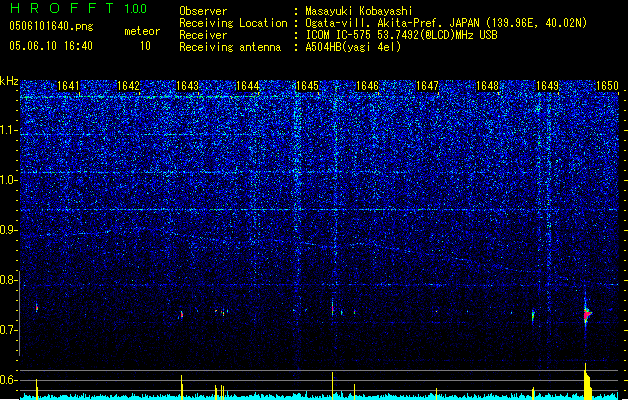This screenshot has height=400, width=629.
Task: Click the 1.0 kHz axis label
Action: [x=9, y=180]
